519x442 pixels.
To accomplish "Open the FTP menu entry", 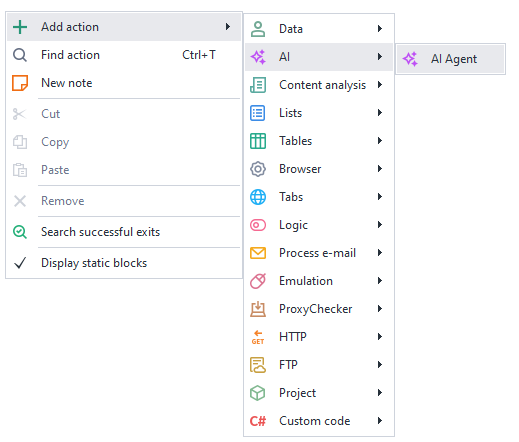I will (x=319, y=365).
